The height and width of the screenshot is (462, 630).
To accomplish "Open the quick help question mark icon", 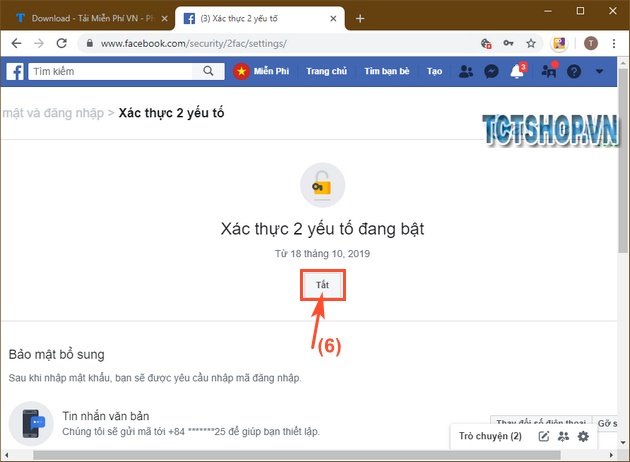I will [574, 72].
